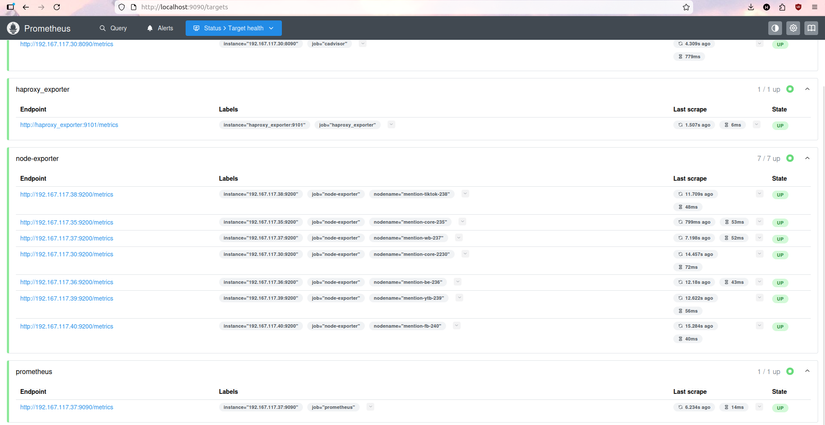Screen dimensions: 825x425
Task: Expand labels for mention-core-235 row
Action: [462, 221]
